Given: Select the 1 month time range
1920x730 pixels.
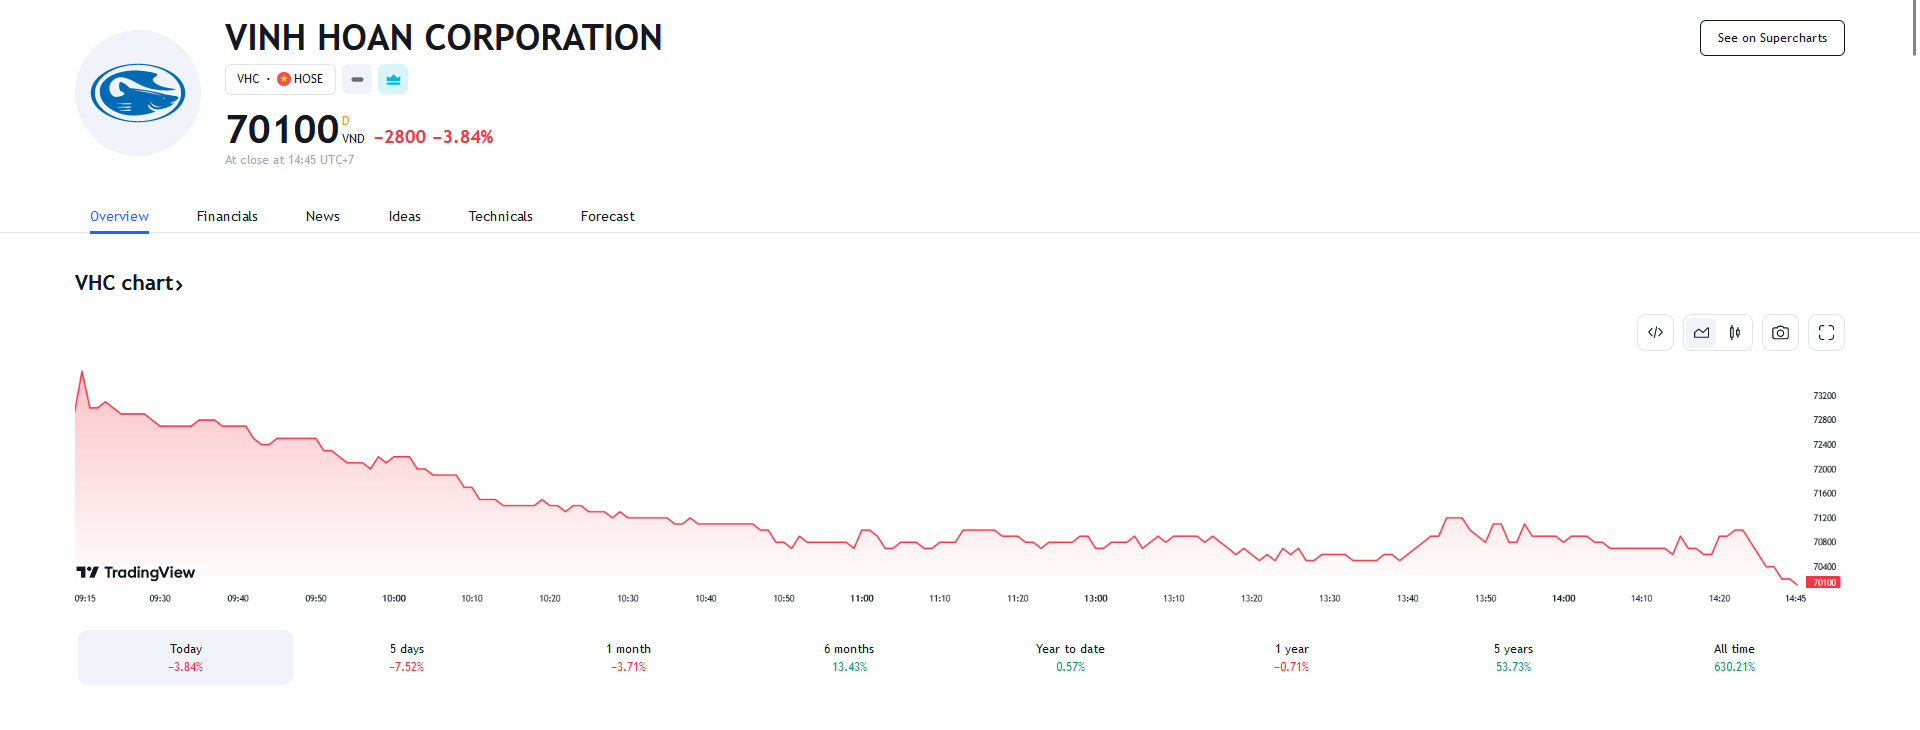Looking at the screenshot, I should coord(628,657).
